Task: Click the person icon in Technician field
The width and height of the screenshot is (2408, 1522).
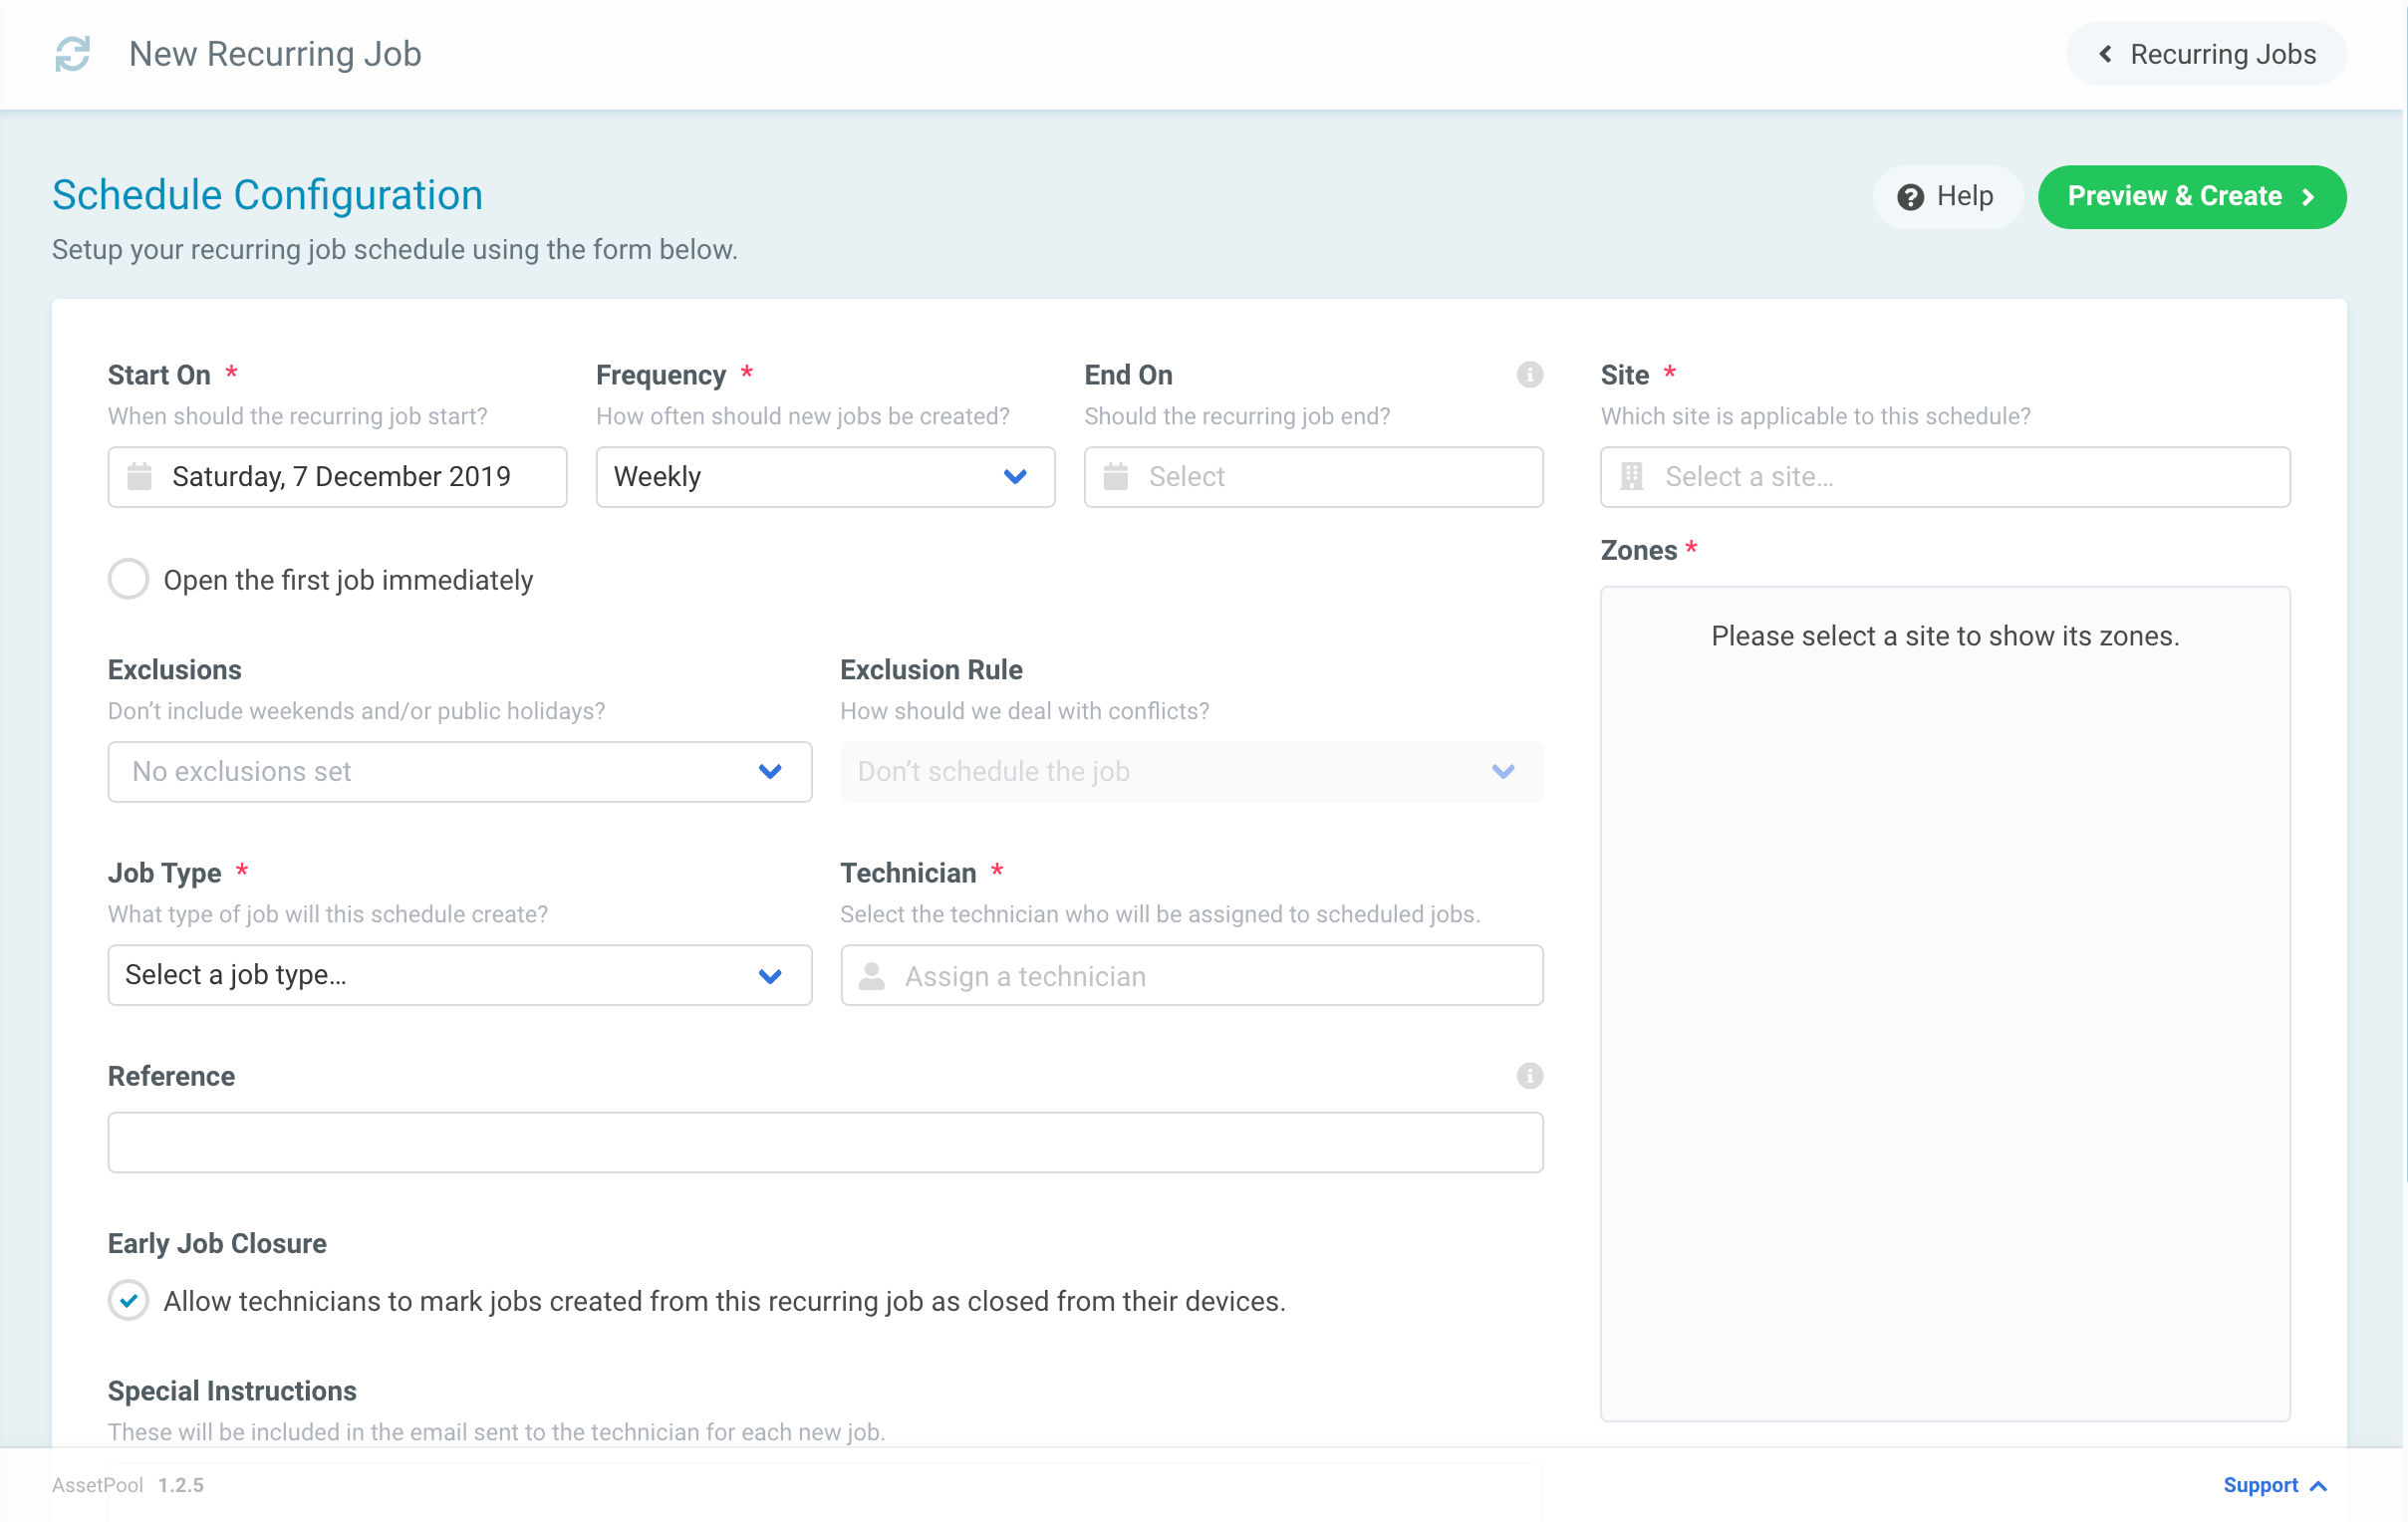Action: click(872, 976)
